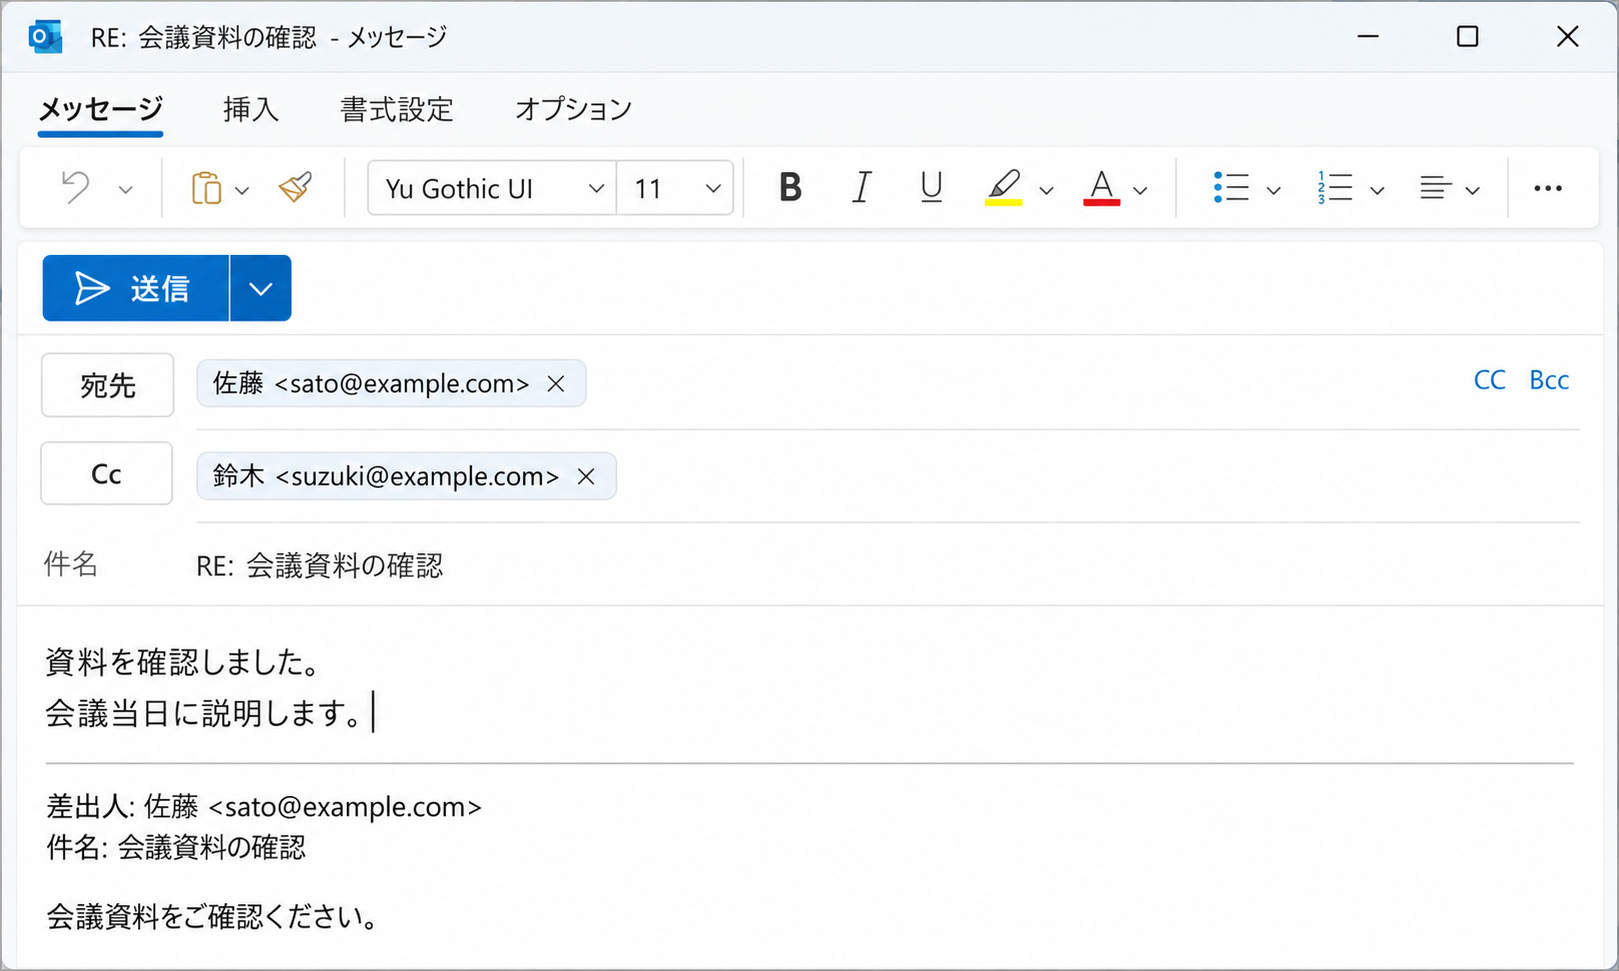The width and height of the screenshot is (1619, 971).
Task: Open the 書式設定 tab
Action: pos(397,109)
